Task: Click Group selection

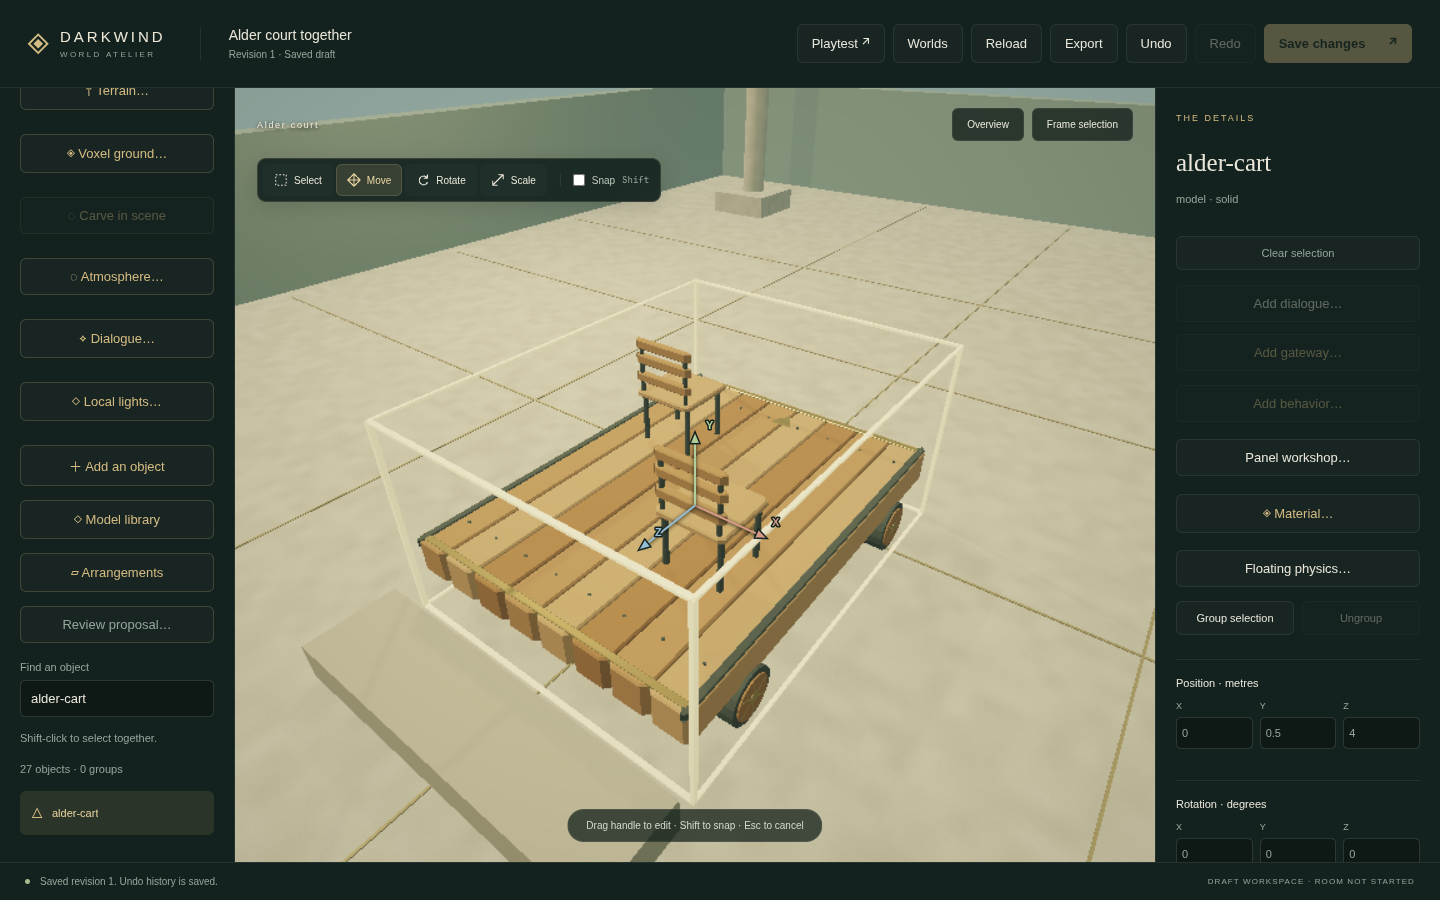Action: click(1235, 618)
